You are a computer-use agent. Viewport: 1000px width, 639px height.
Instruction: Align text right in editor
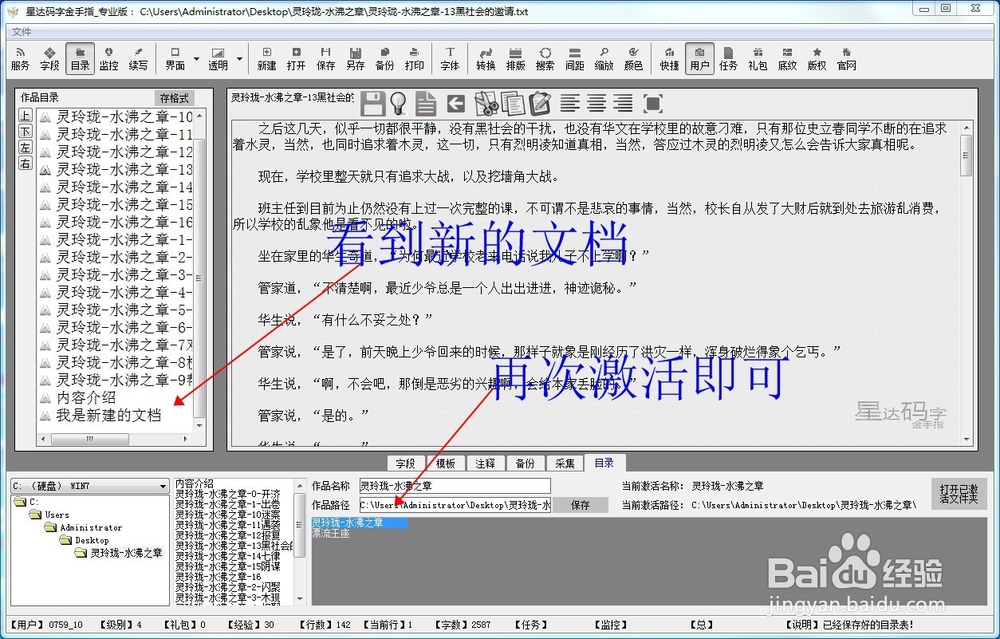622,103
